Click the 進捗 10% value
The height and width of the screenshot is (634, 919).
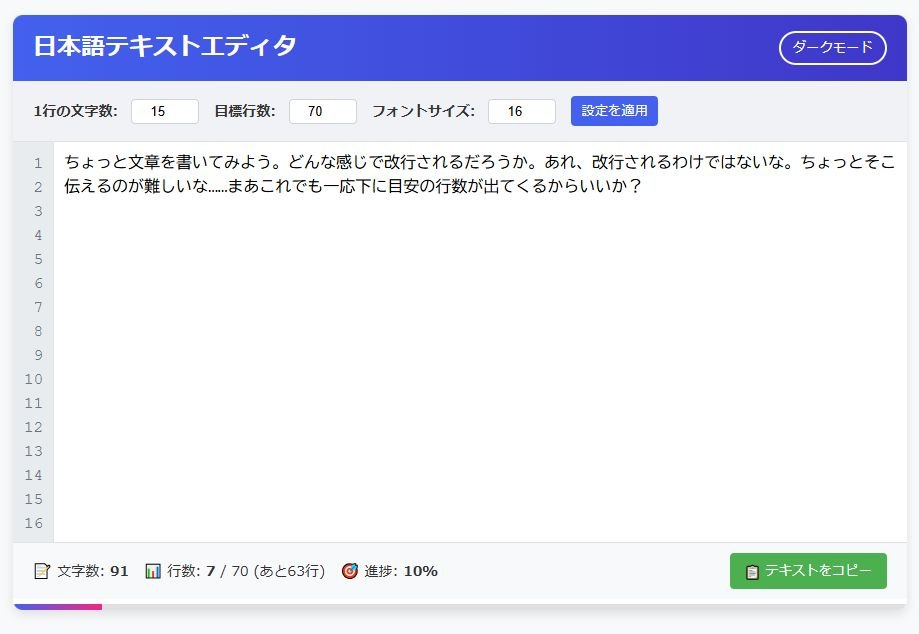pos(420,571)
